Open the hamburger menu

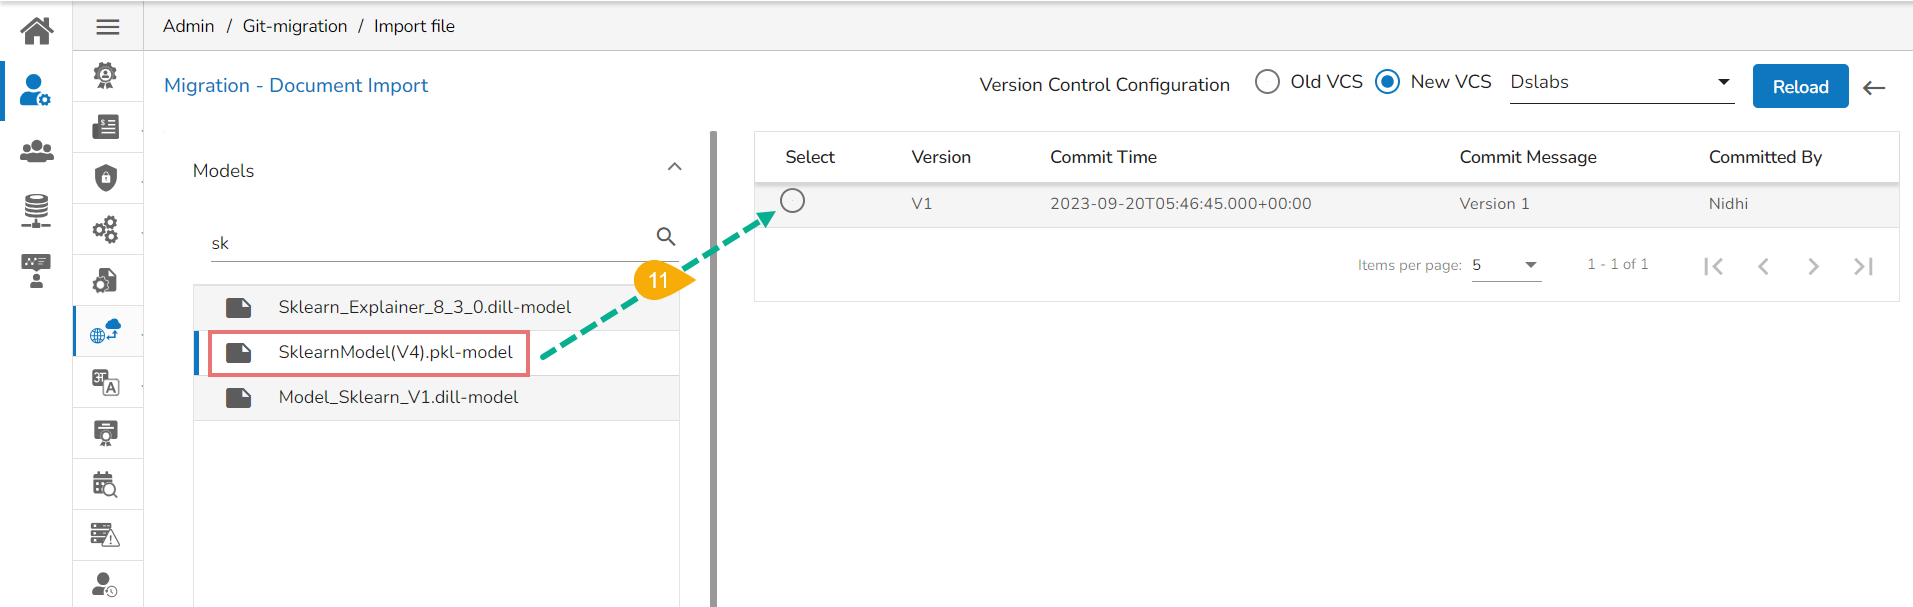click(108, 27)
